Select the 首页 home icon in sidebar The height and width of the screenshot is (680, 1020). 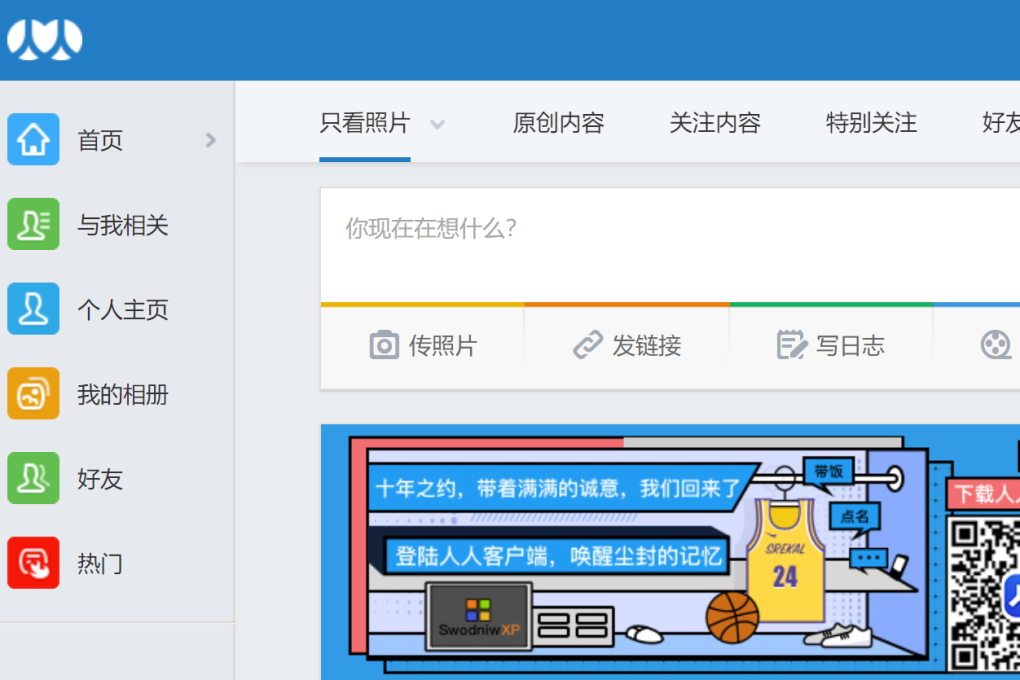coord(34,139)
